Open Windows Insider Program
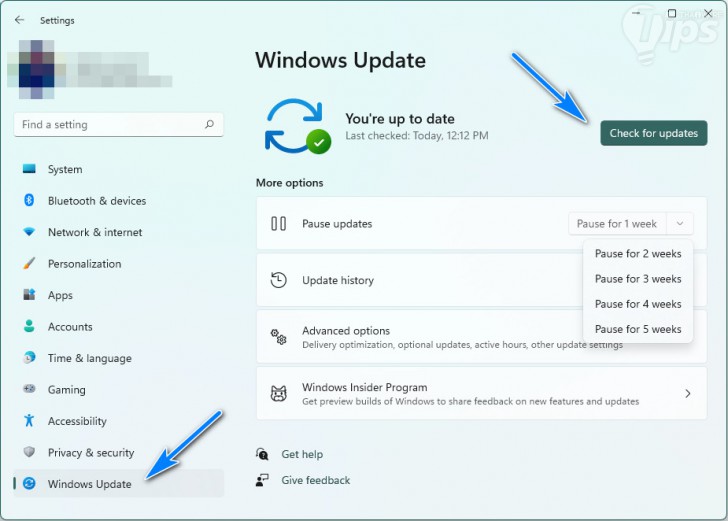The width and height of the screenshot is (728, 521). pyautogui.click(x=481, y=393)
